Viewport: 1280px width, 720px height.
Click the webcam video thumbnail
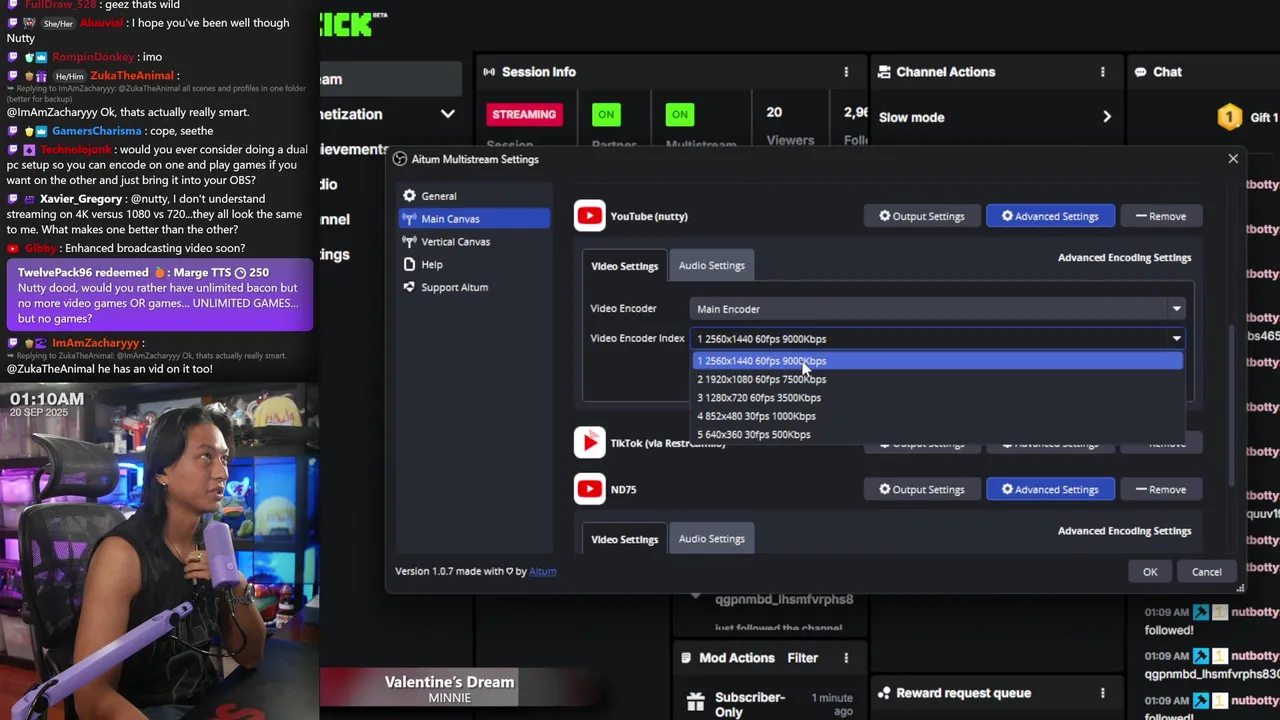pyautogui.click(x=160, y=552)
